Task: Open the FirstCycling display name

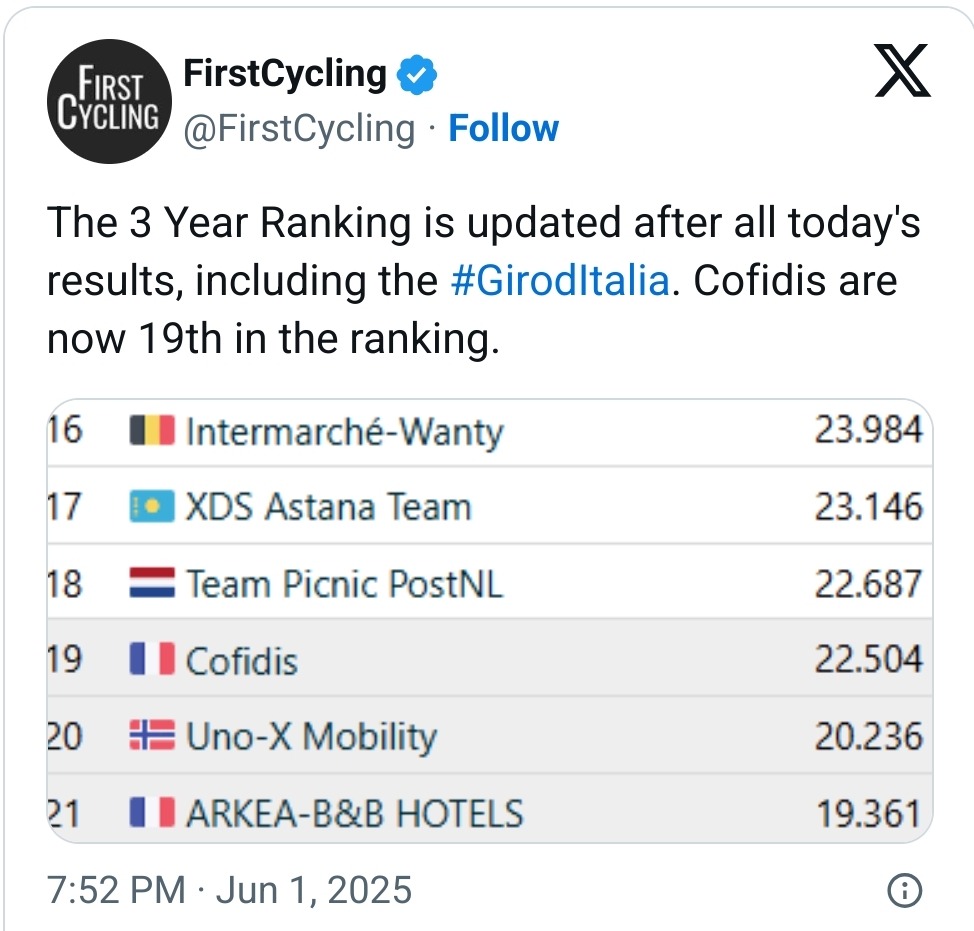Action: (285, 74)
